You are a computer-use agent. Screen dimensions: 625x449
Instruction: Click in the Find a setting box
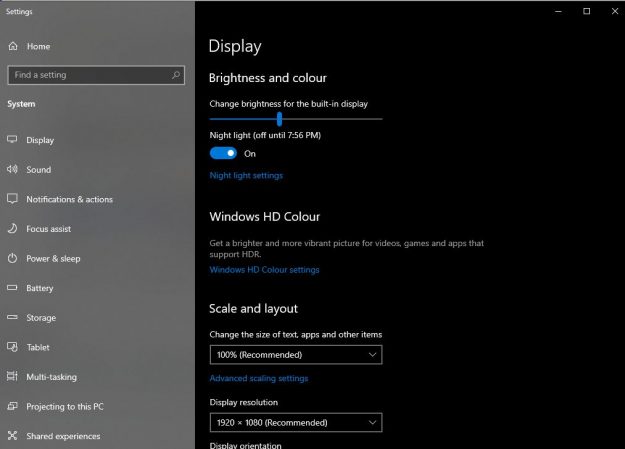click(96, 75)
